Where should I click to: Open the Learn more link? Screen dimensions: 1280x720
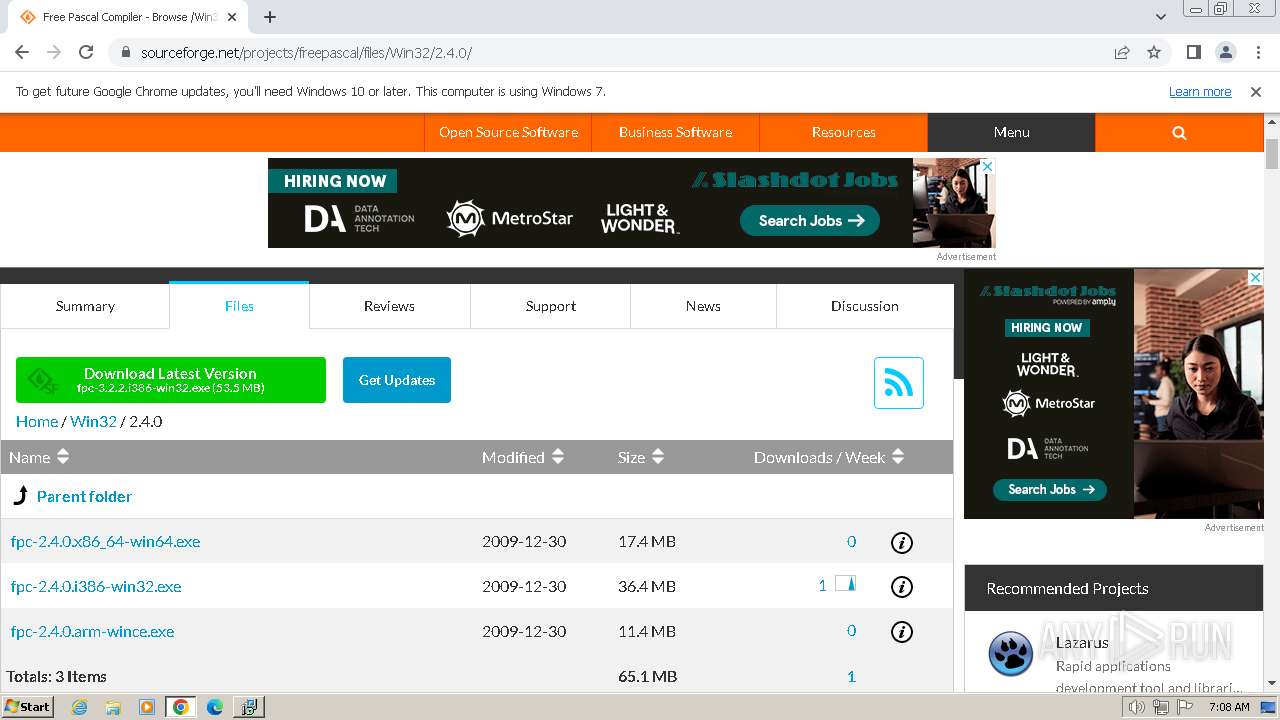[x=1200, y=91]
